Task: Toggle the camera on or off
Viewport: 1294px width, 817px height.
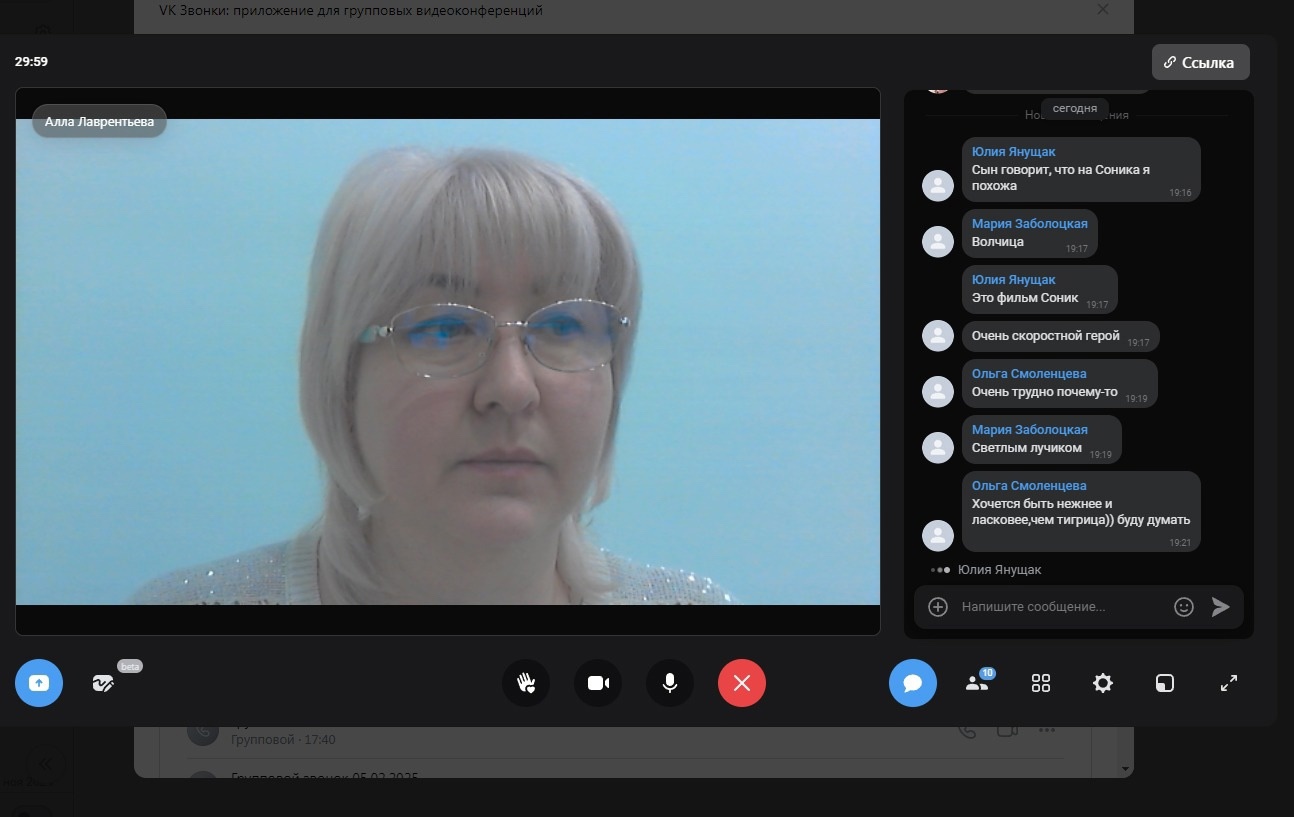Action: 598,683
